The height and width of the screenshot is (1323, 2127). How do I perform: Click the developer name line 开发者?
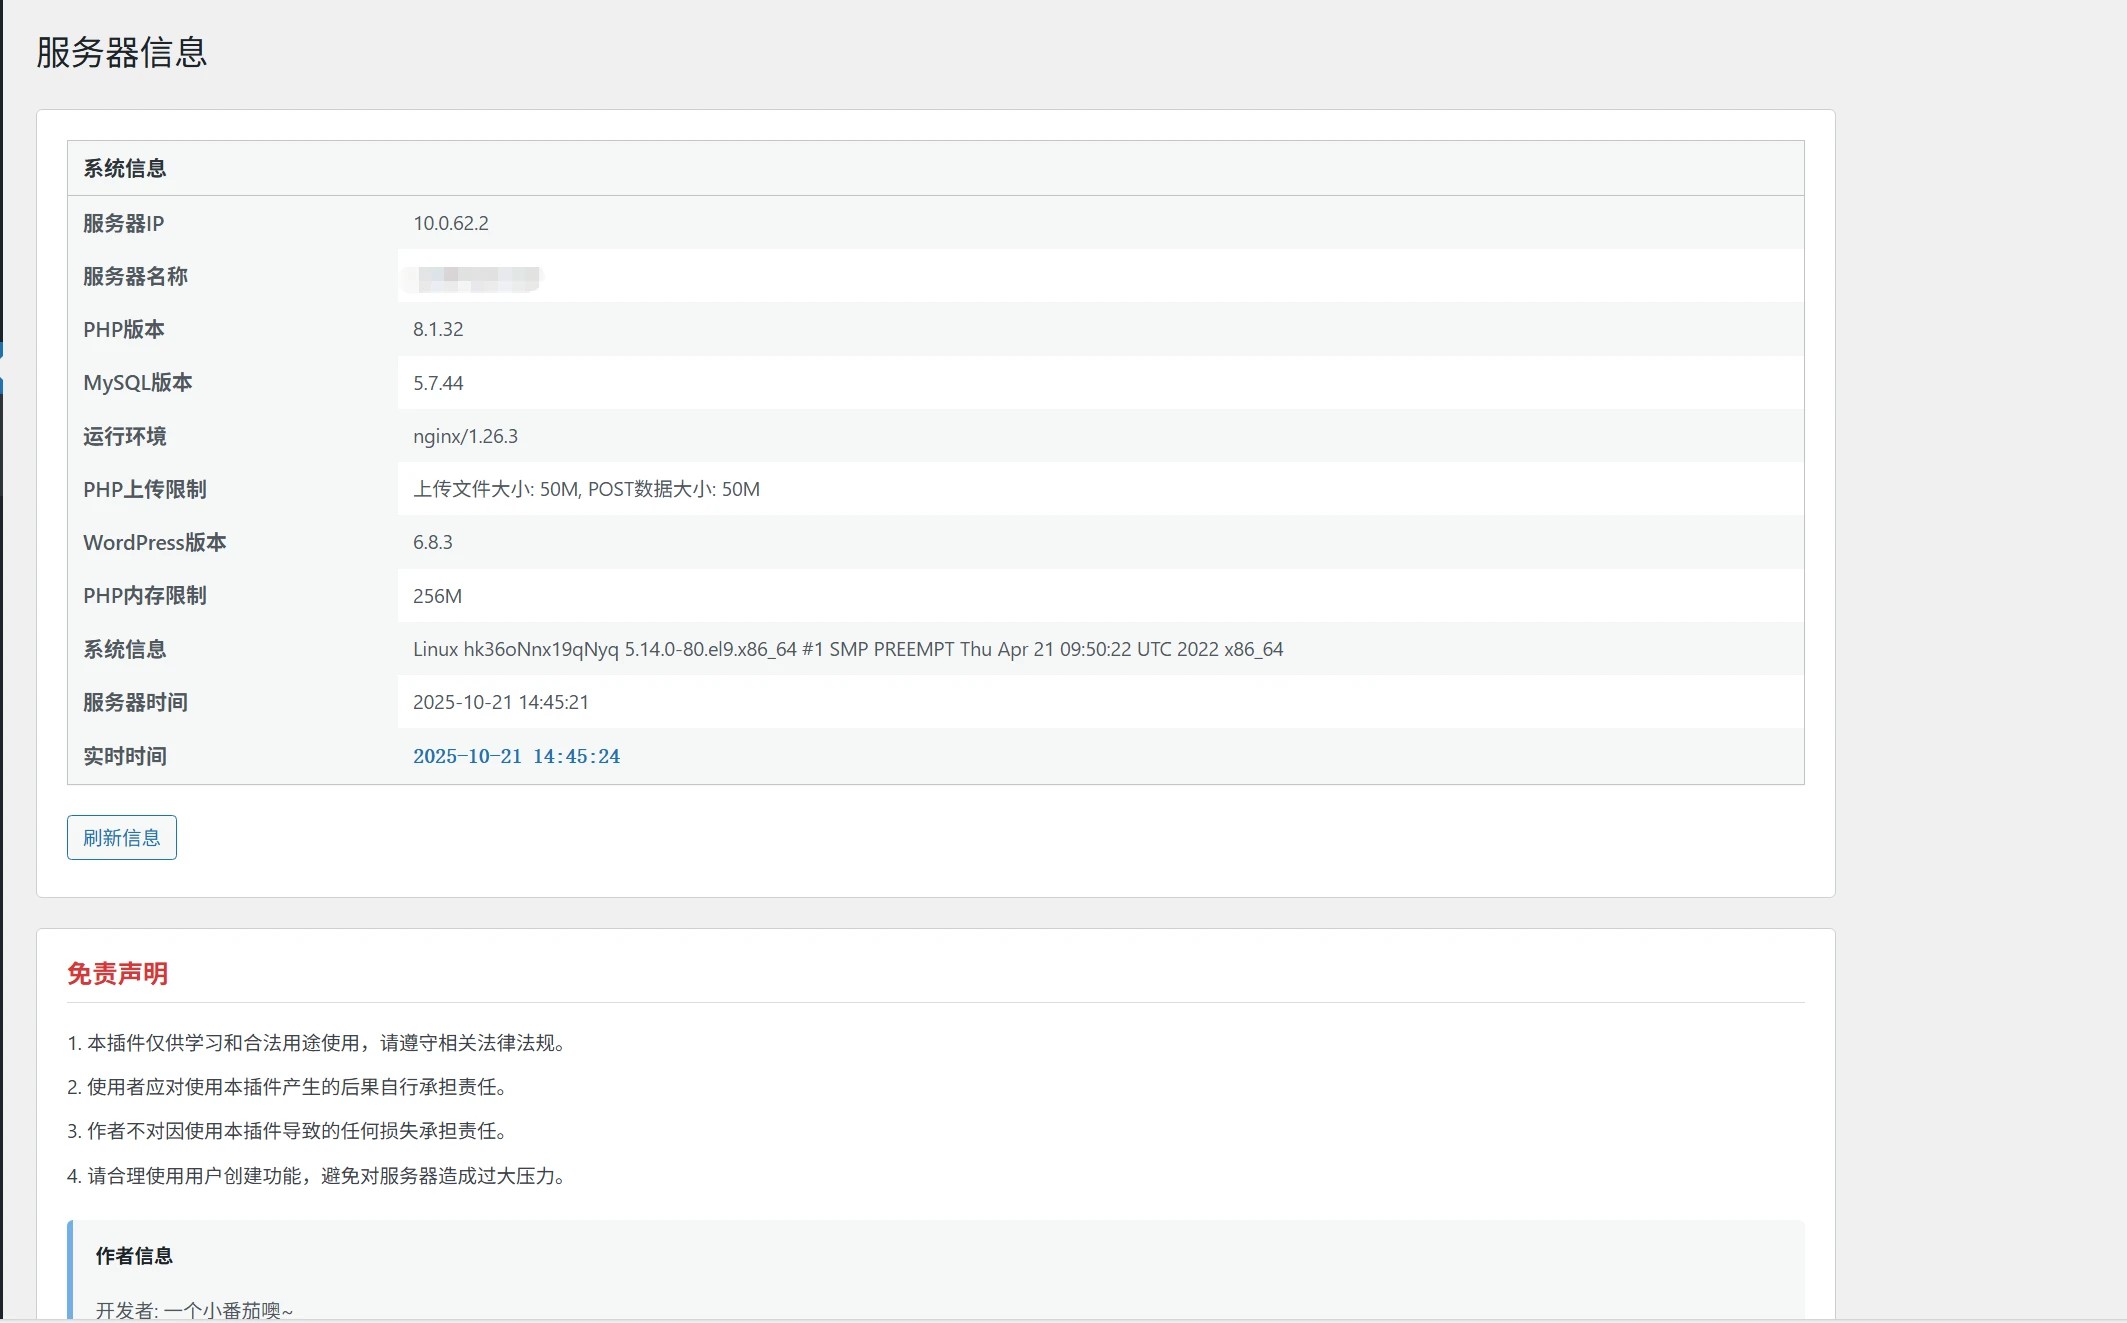click(x=194, y=1309)
